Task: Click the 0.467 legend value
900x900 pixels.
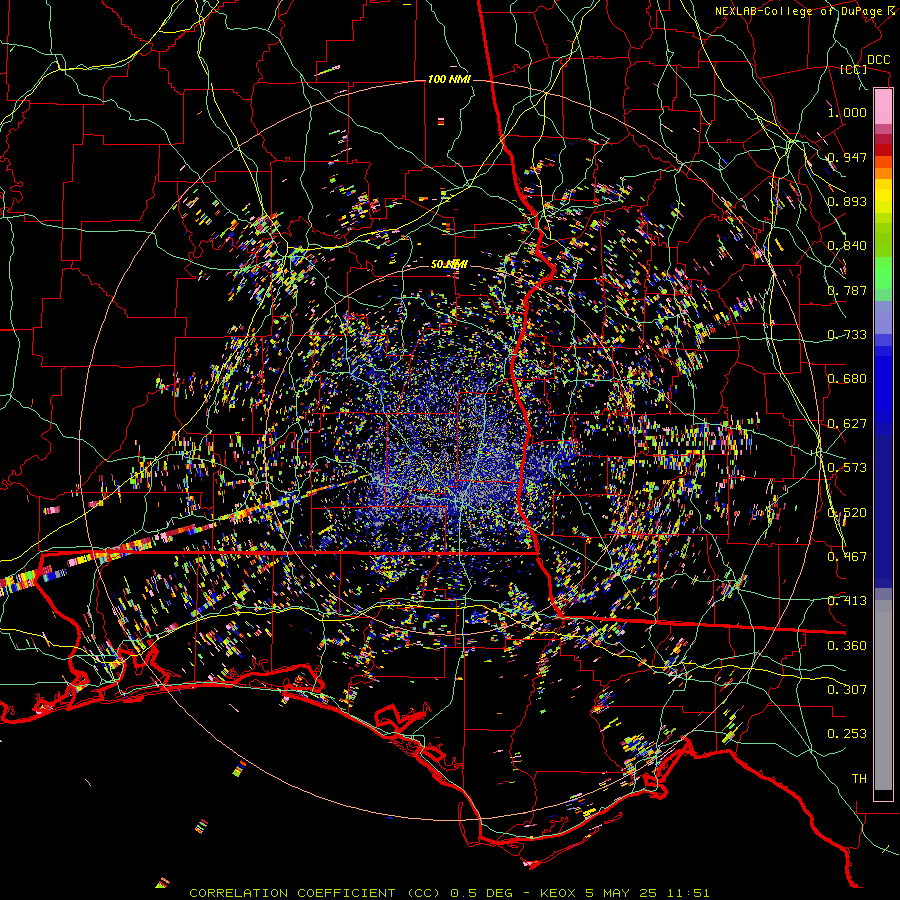Action: pos(847,557)
